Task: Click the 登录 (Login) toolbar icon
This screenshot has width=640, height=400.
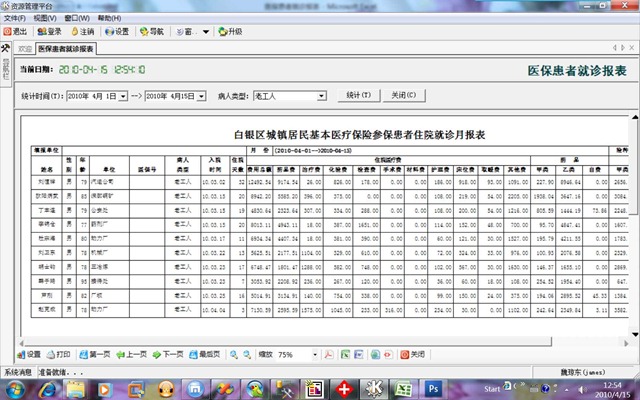Action: [x=48, y=31]
